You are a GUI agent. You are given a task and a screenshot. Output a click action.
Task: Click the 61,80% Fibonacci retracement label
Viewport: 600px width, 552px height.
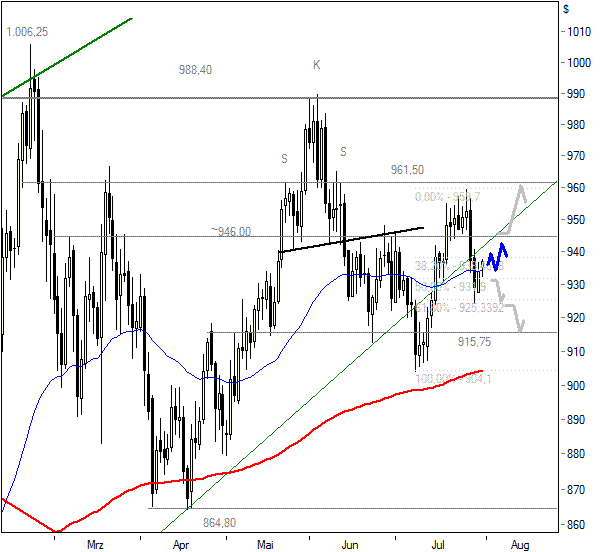[x=460, y=307]
